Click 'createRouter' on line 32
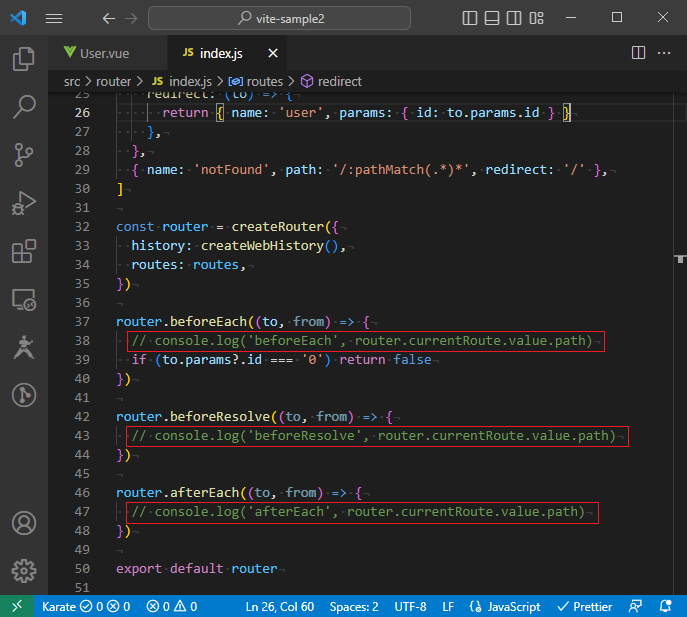The height and width of the screenshot is (617, 687). 278,227
